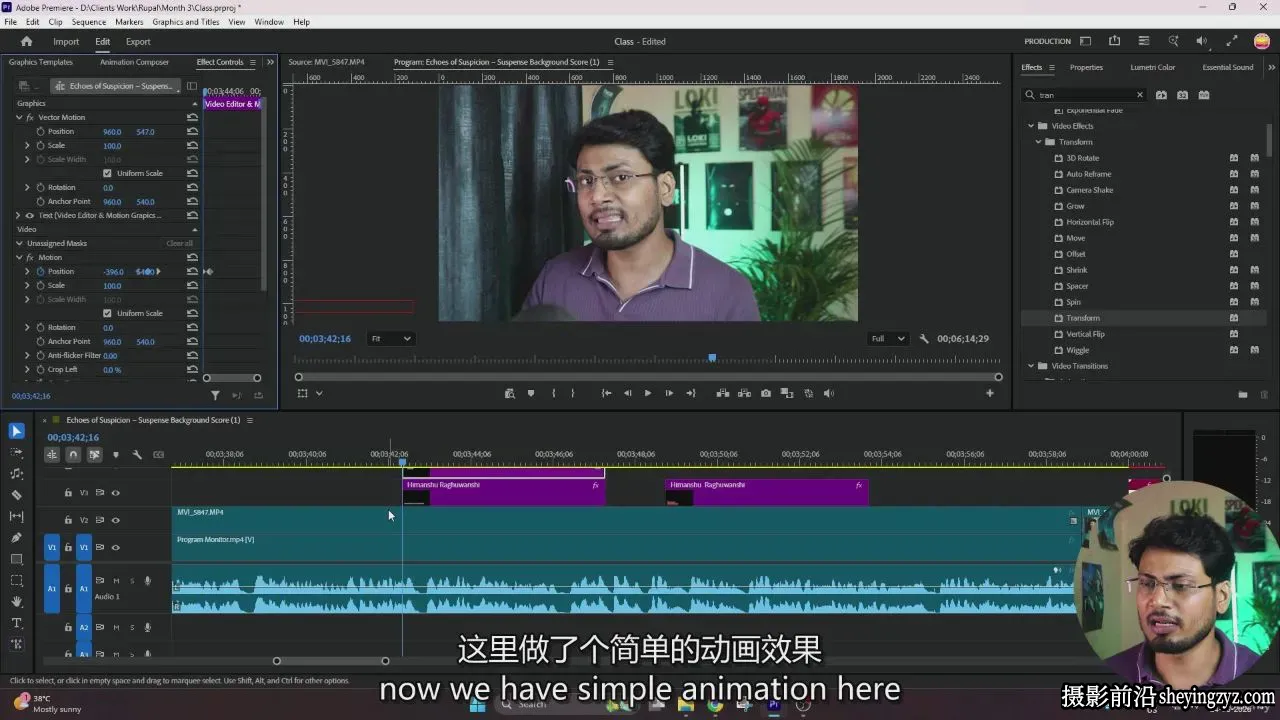This screenshot has width=1280, height=720.
Task: Pick the Razor tool
Action: pyautogui.click(x=16, y=495)
